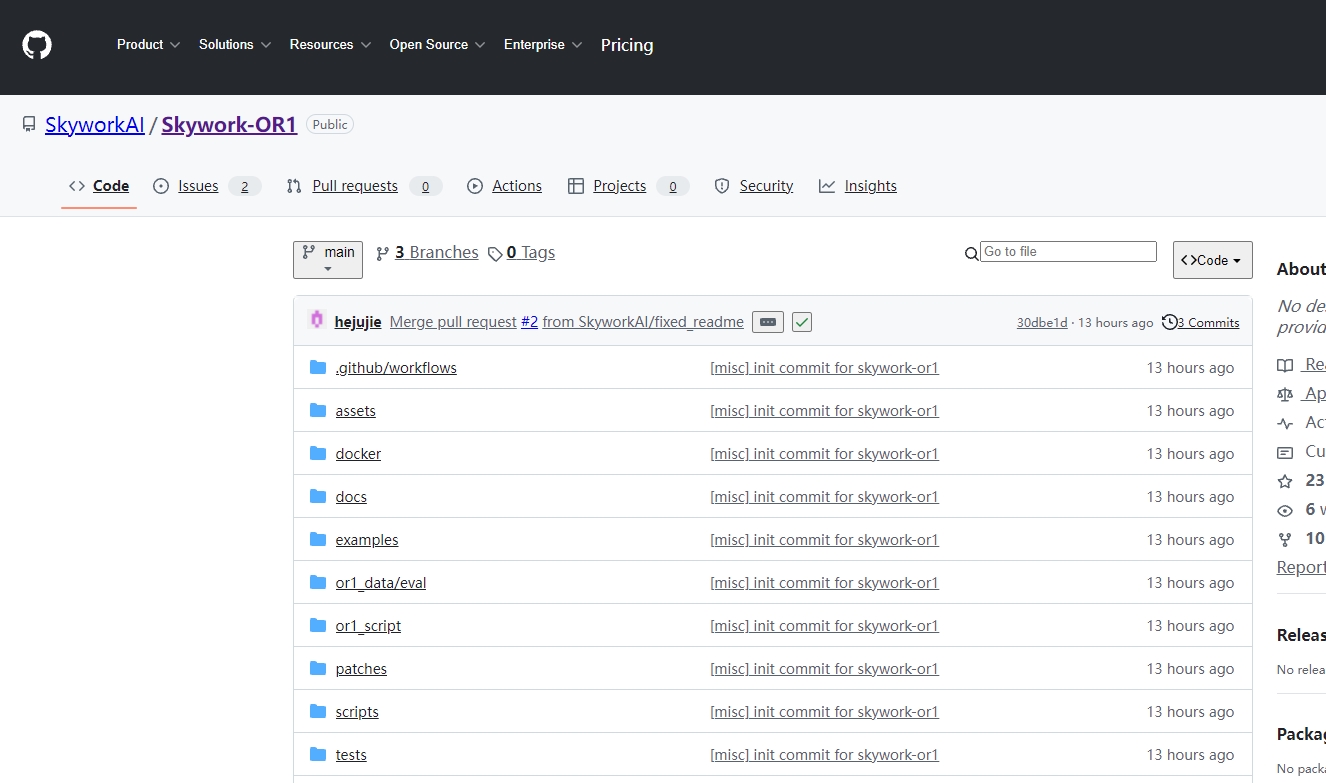Viewport: 1326px width, 783px height.
Task: Click the tests folder icon
Action: click(318, 755)
